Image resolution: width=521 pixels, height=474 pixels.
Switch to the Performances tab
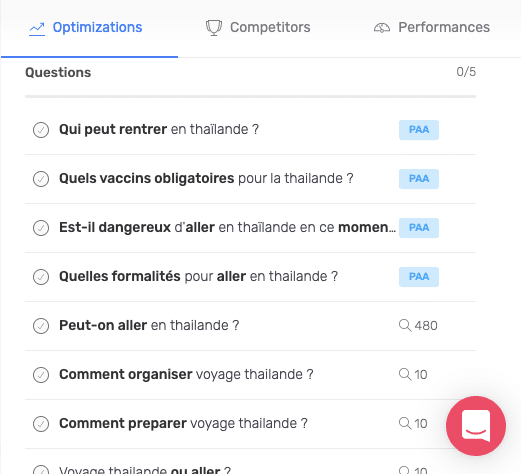click(x=432, y=28)
